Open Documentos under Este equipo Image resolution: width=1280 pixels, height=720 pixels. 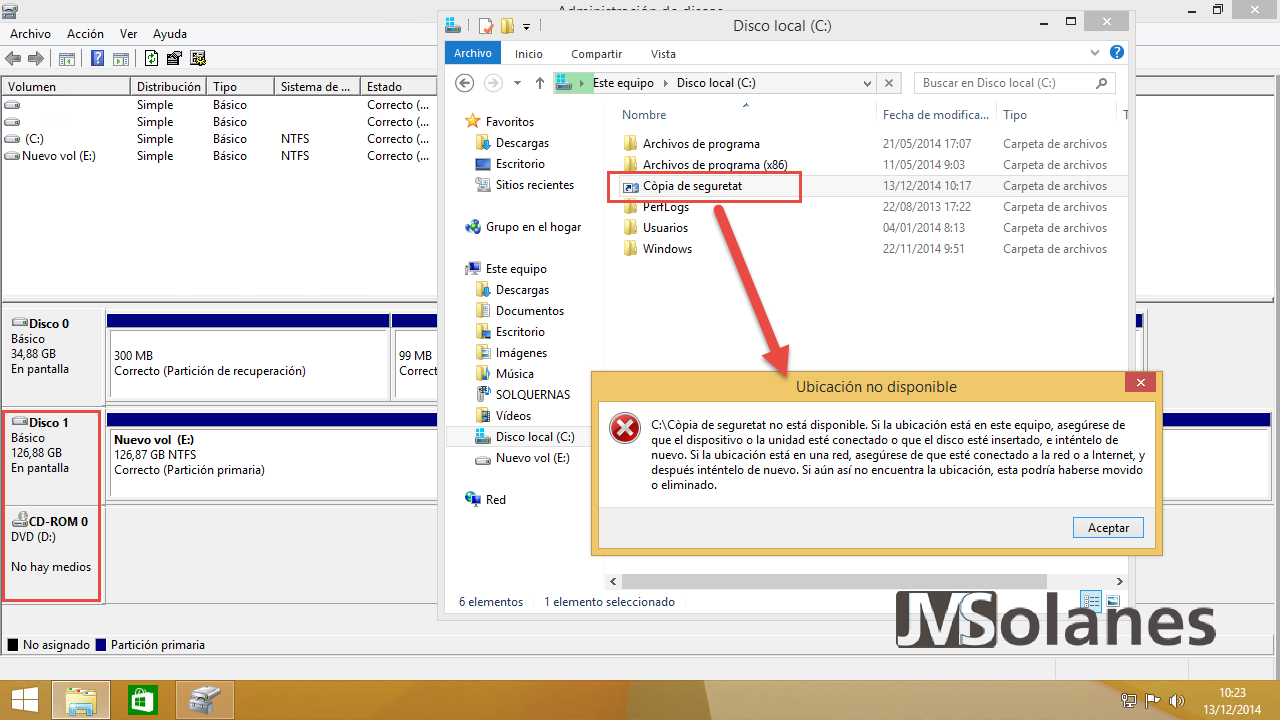(529, 311)
